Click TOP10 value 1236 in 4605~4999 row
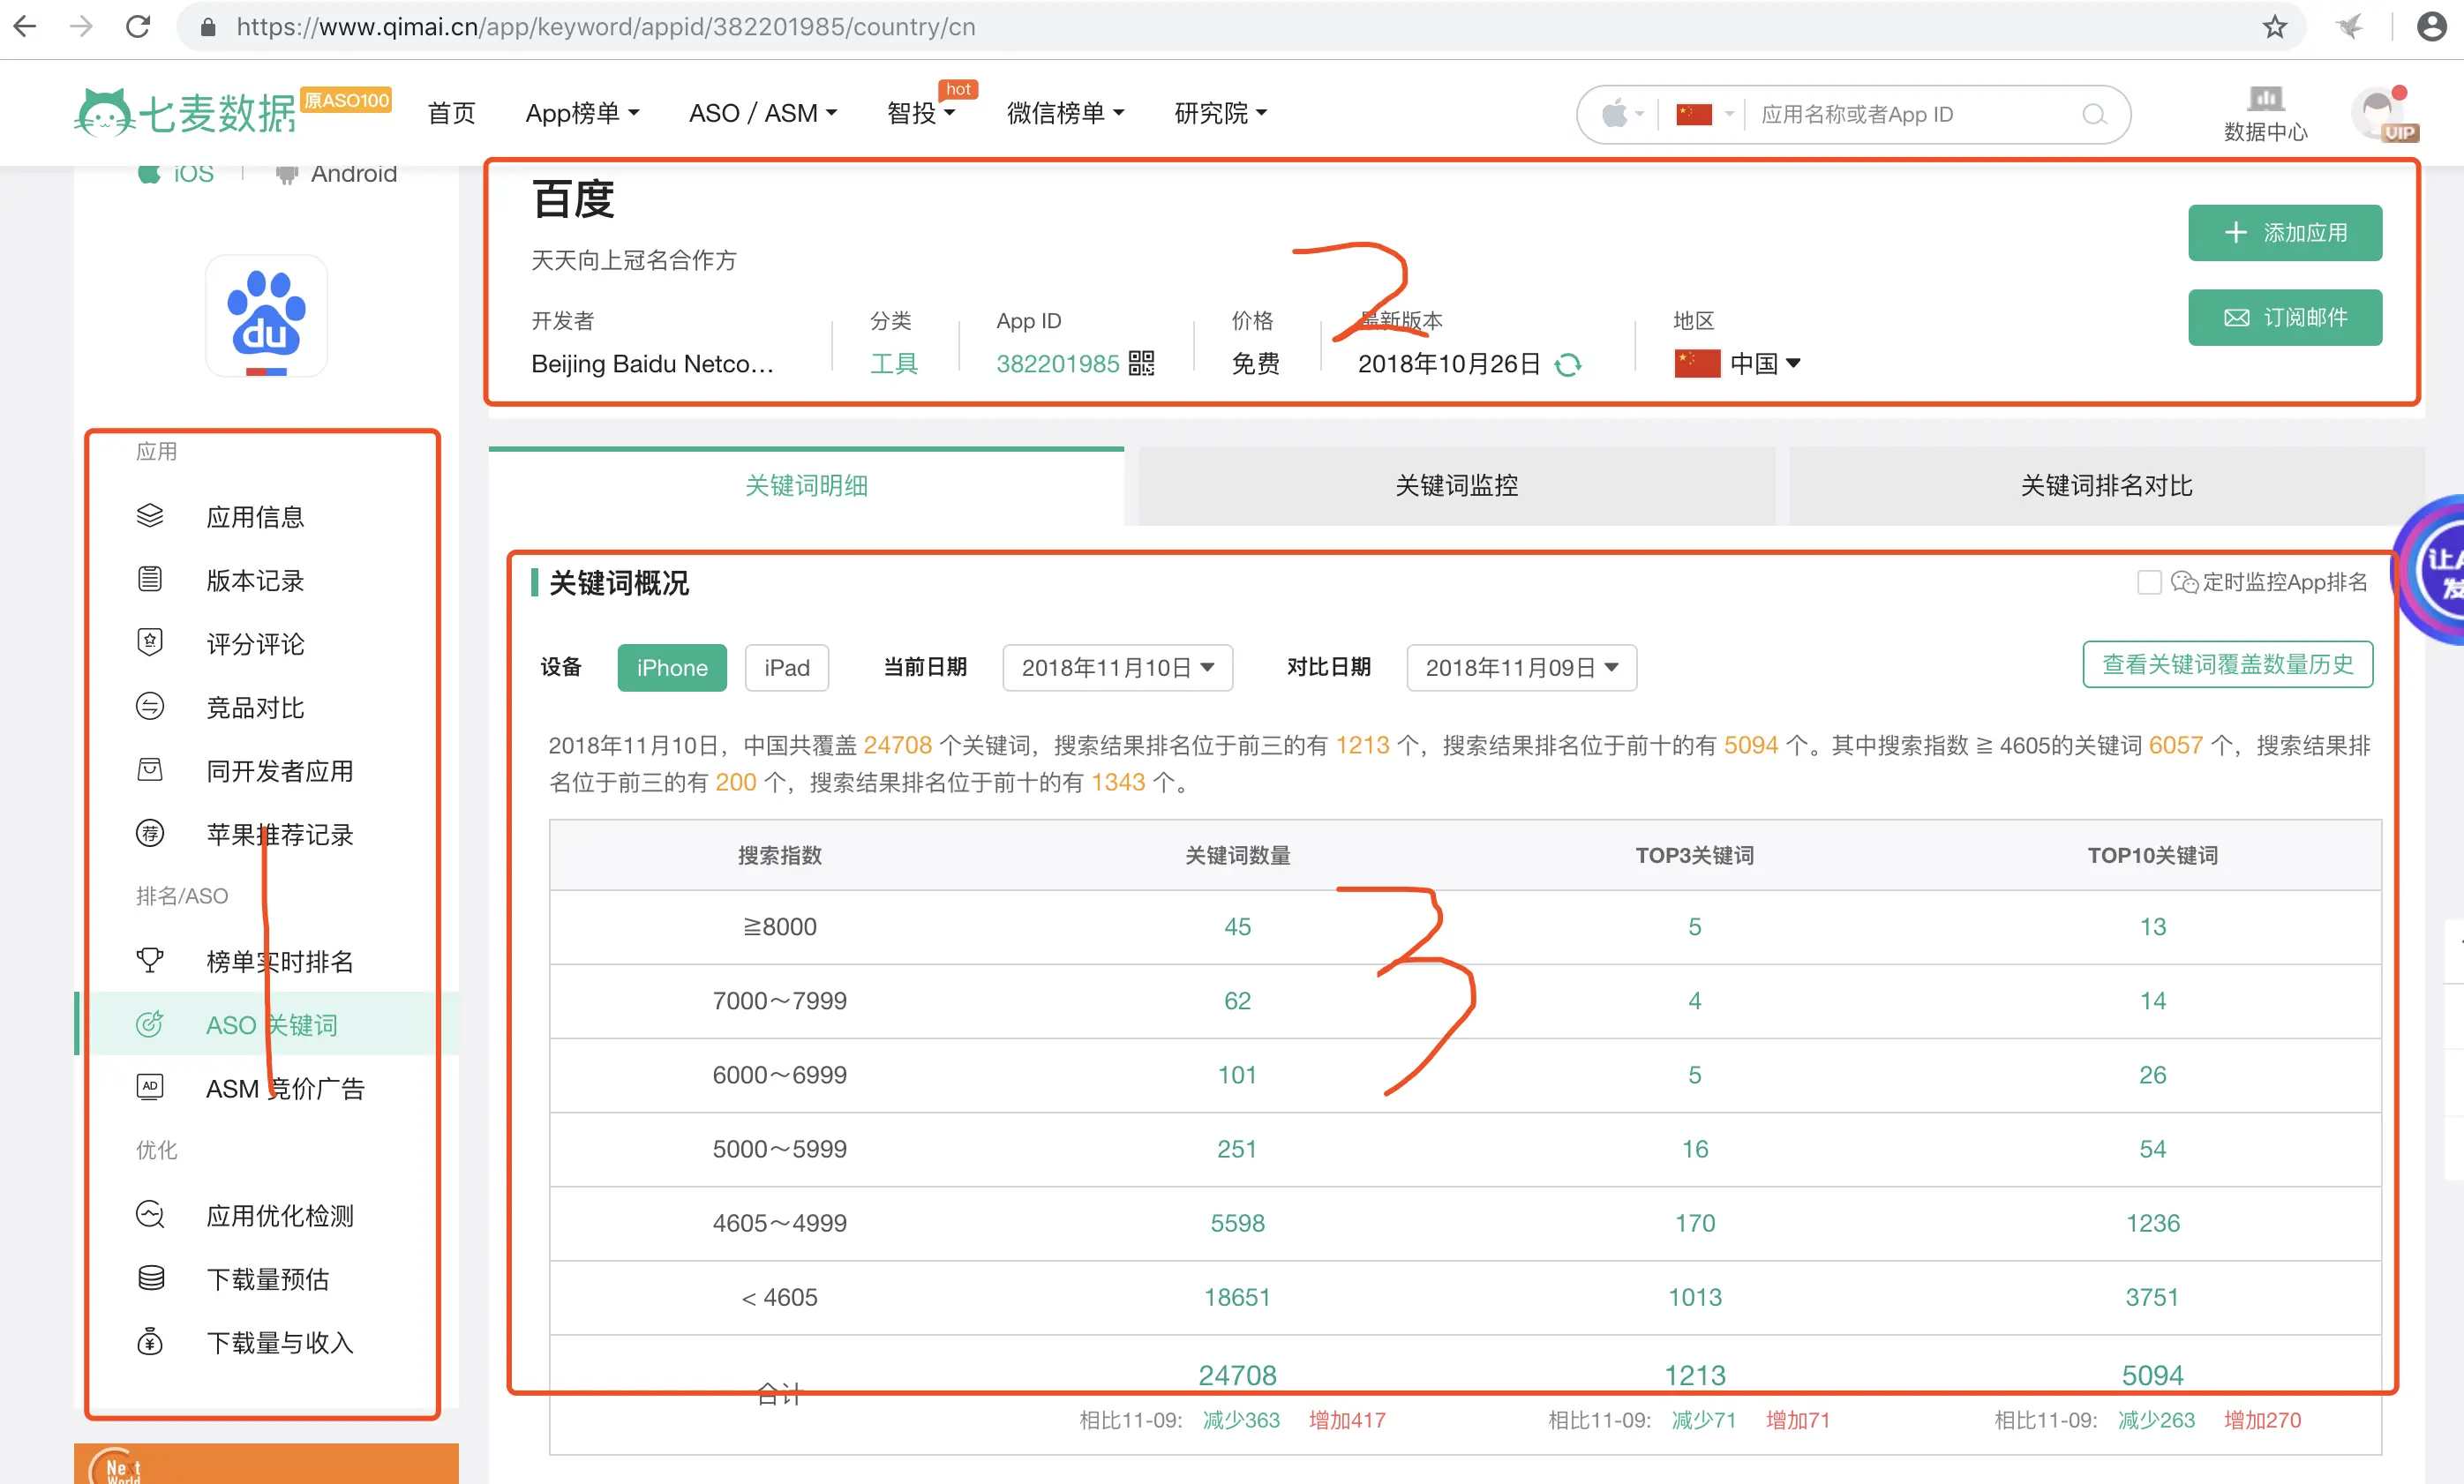This screenshot has width=2464, height=1484. (x=2152, y=1223)
